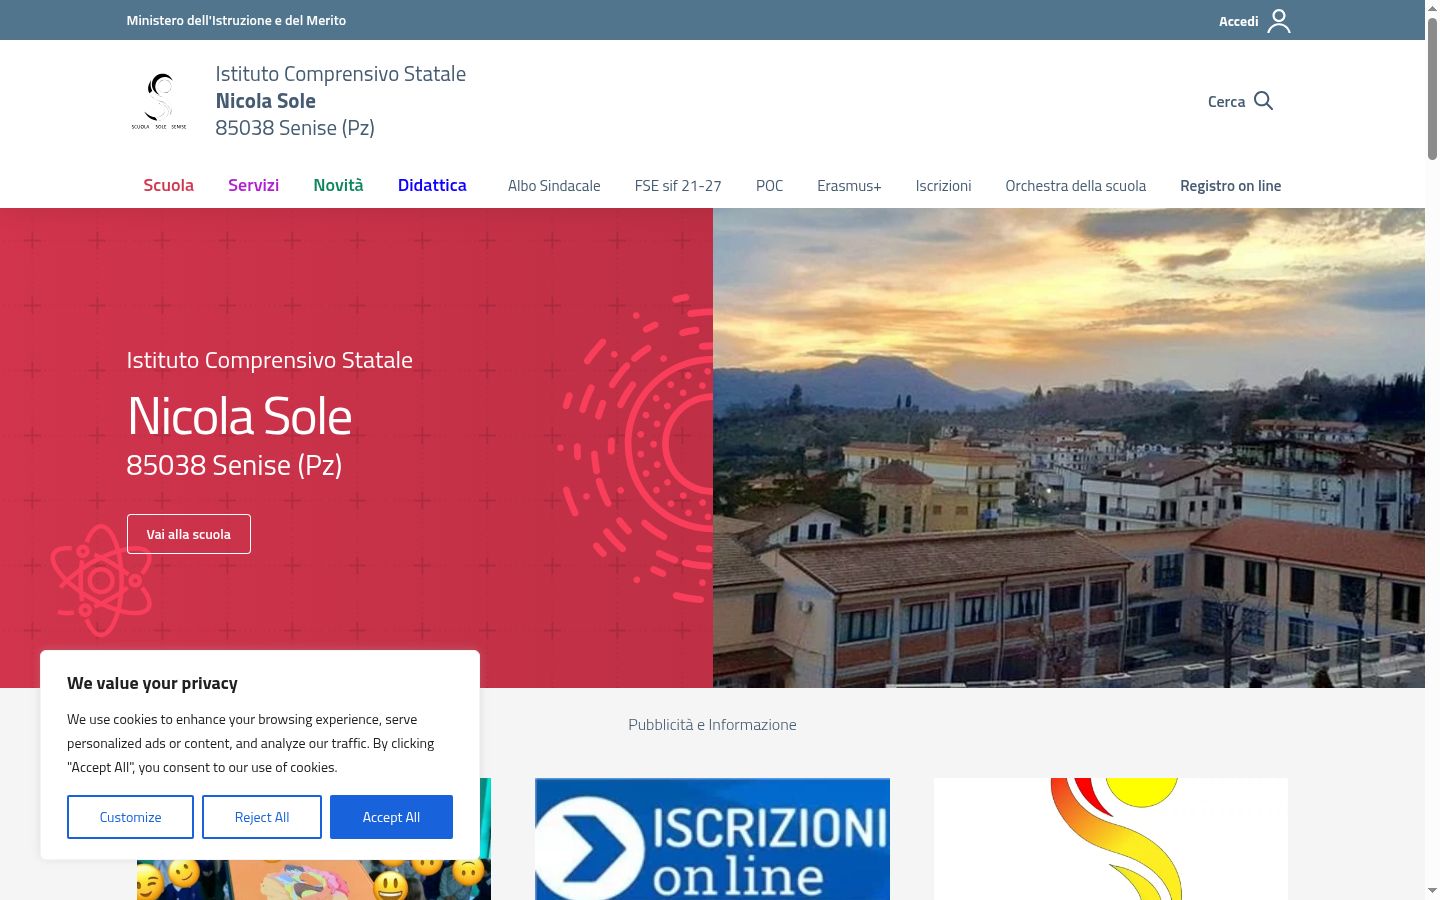Image resolution: width=1440 pixels, height=900 pixels.
Task: Open Orchestra della scuola page
Action: [x=1075, y=186]
